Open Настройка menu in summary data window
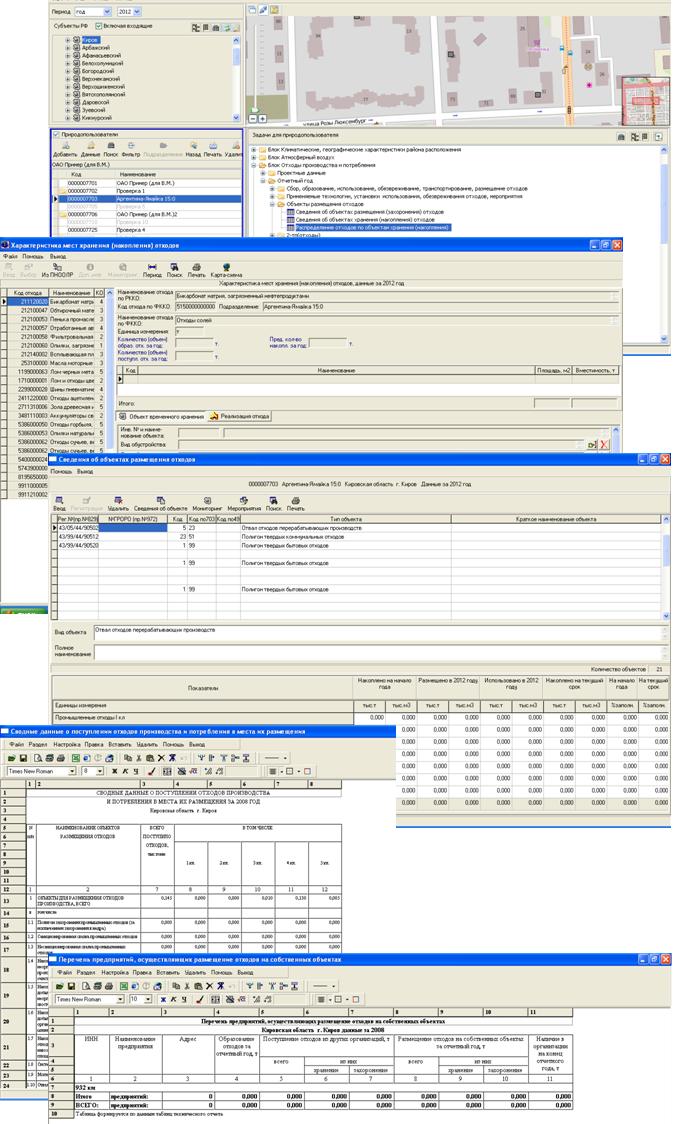Screen dimensions: 674x1124 67,745
